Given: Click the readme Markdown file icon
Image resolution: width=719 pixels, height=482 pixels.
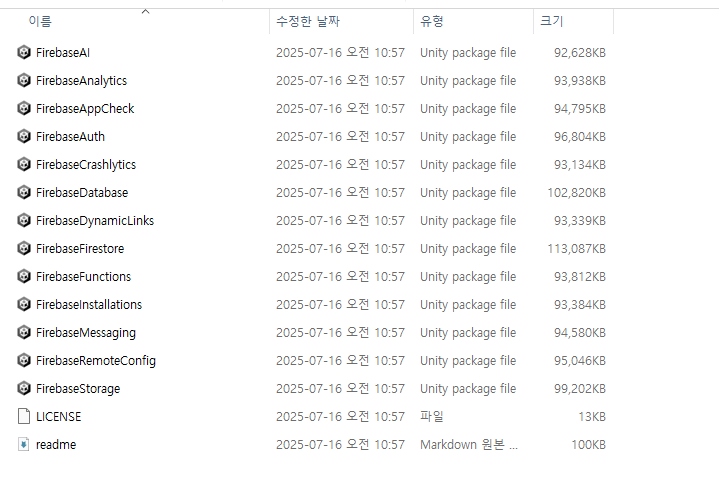Looking at the screenshot, I should [24, 444].
